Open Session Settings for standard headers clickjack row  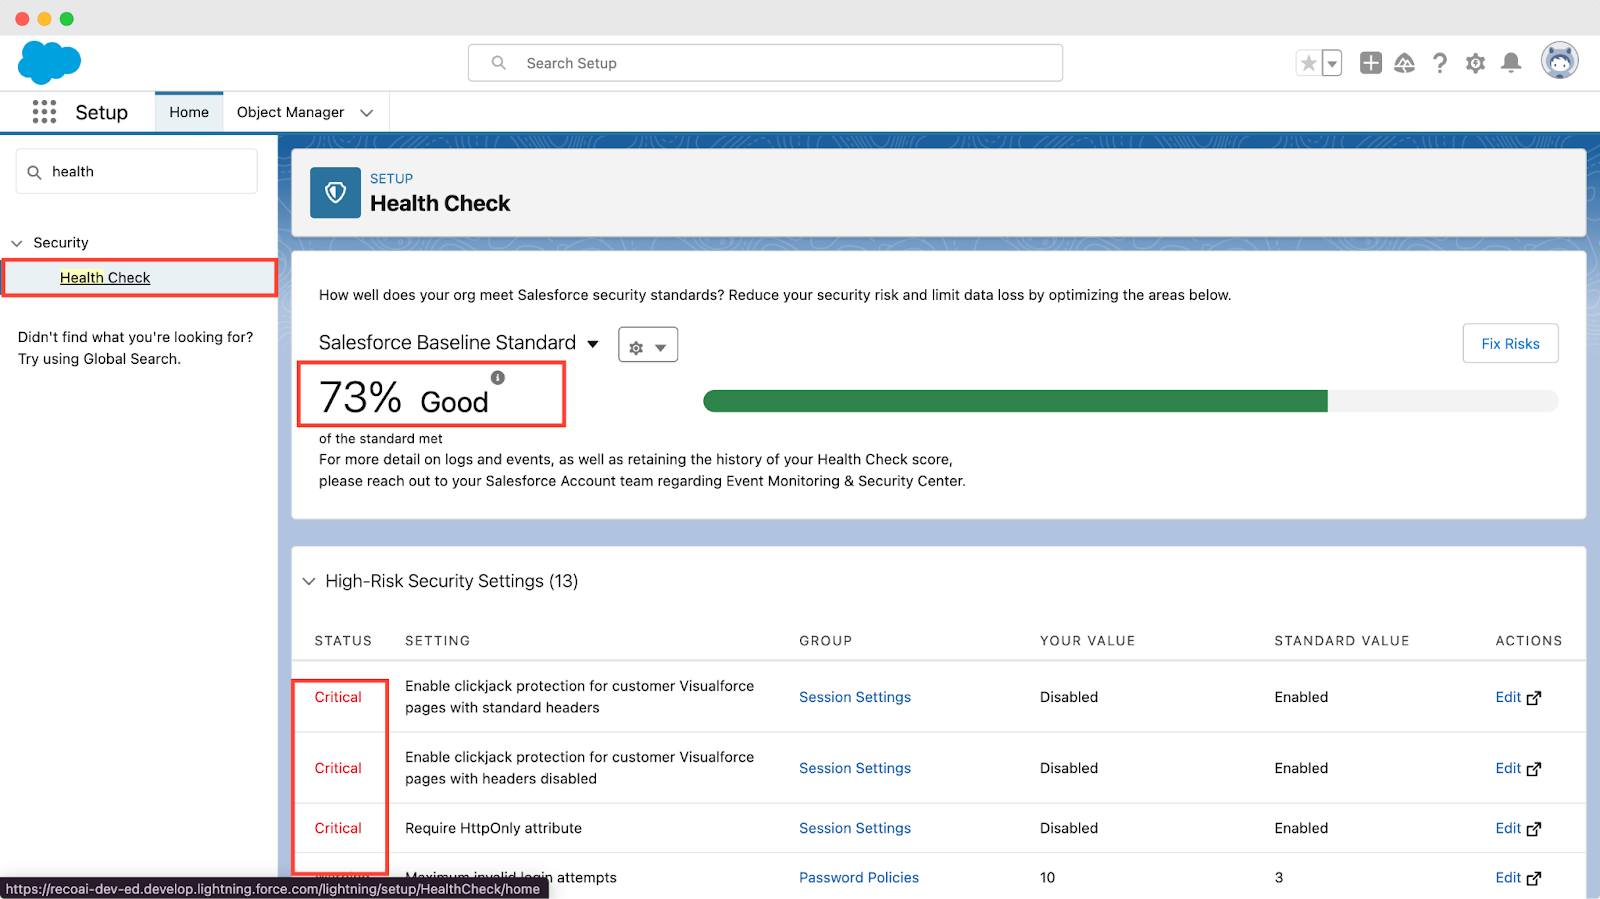[x=855, y=697]
